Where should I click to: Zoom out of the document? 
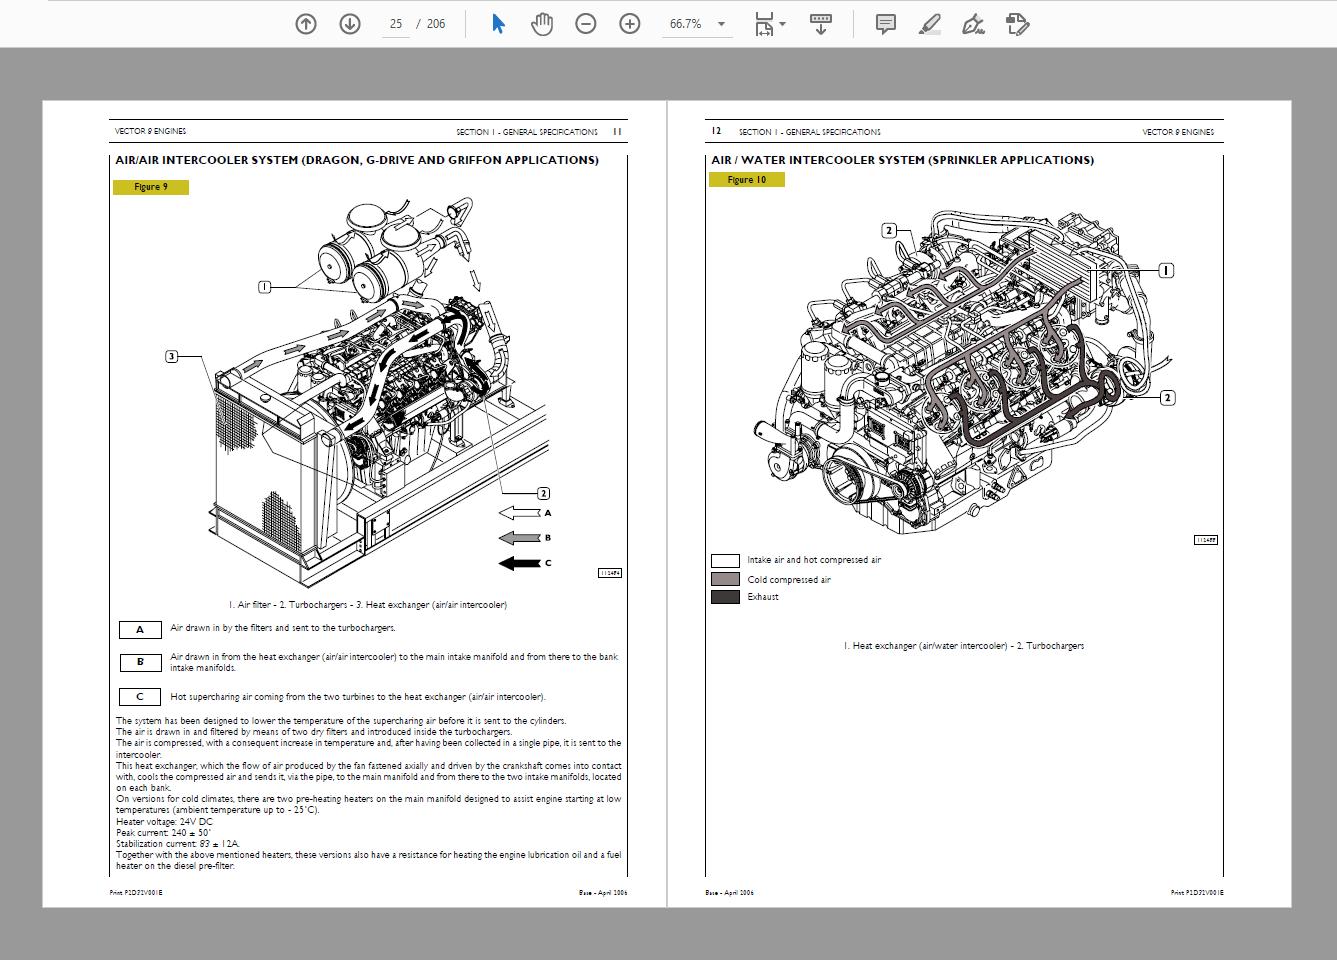(586, 23)
